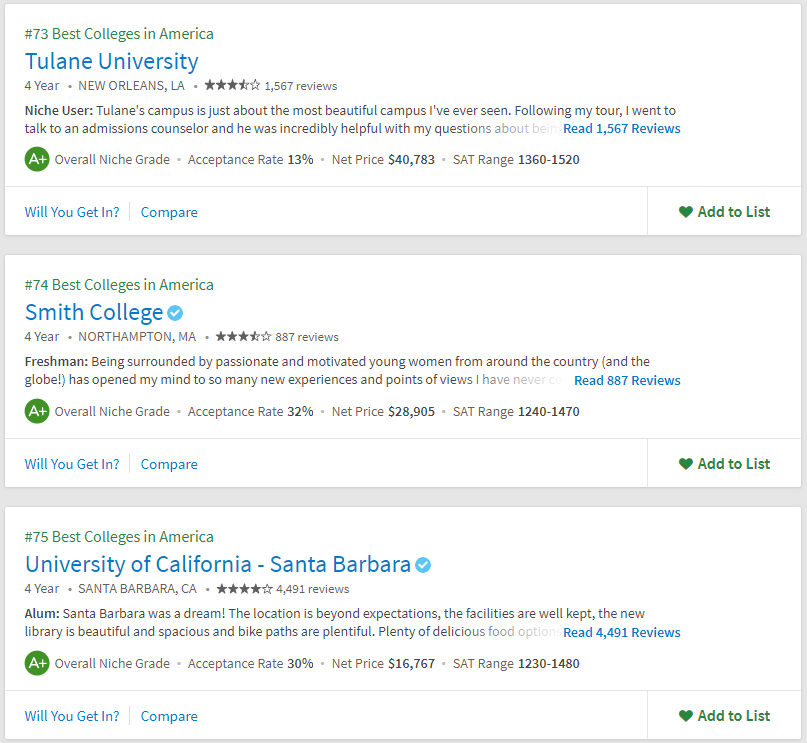
Task: Click the A+ grade badge for Tulane University
Action: click(x=37, y=160)
